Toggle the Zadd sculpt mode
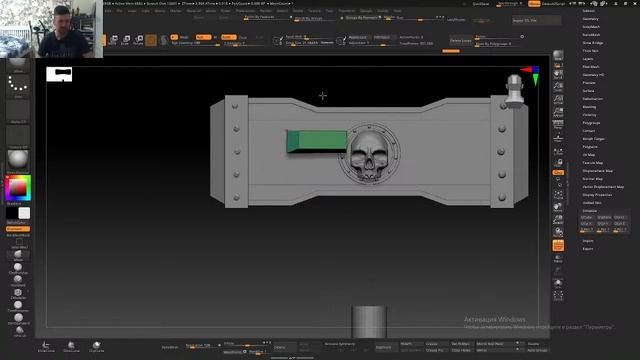The image size is (640, 360). (229, 37)
